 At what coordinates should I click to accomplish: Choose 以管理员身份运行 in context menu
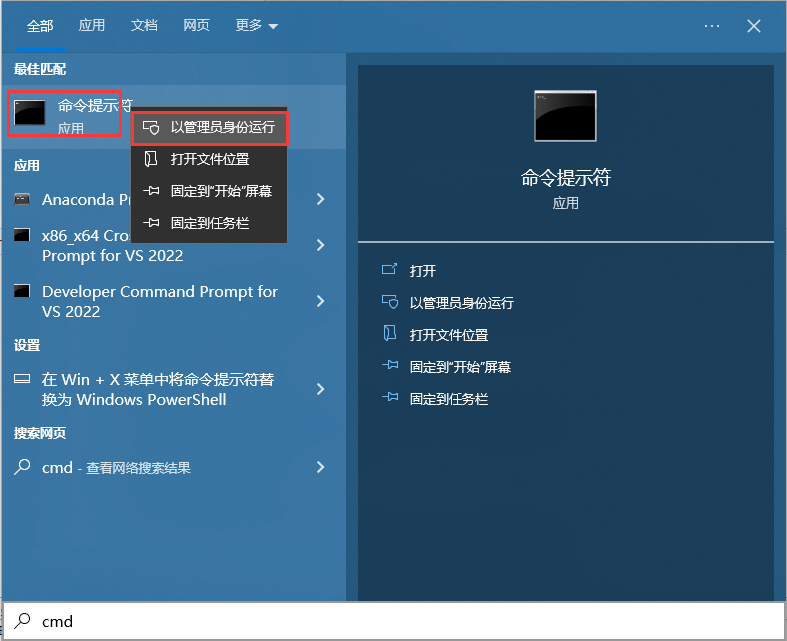(x=209, y=127)
